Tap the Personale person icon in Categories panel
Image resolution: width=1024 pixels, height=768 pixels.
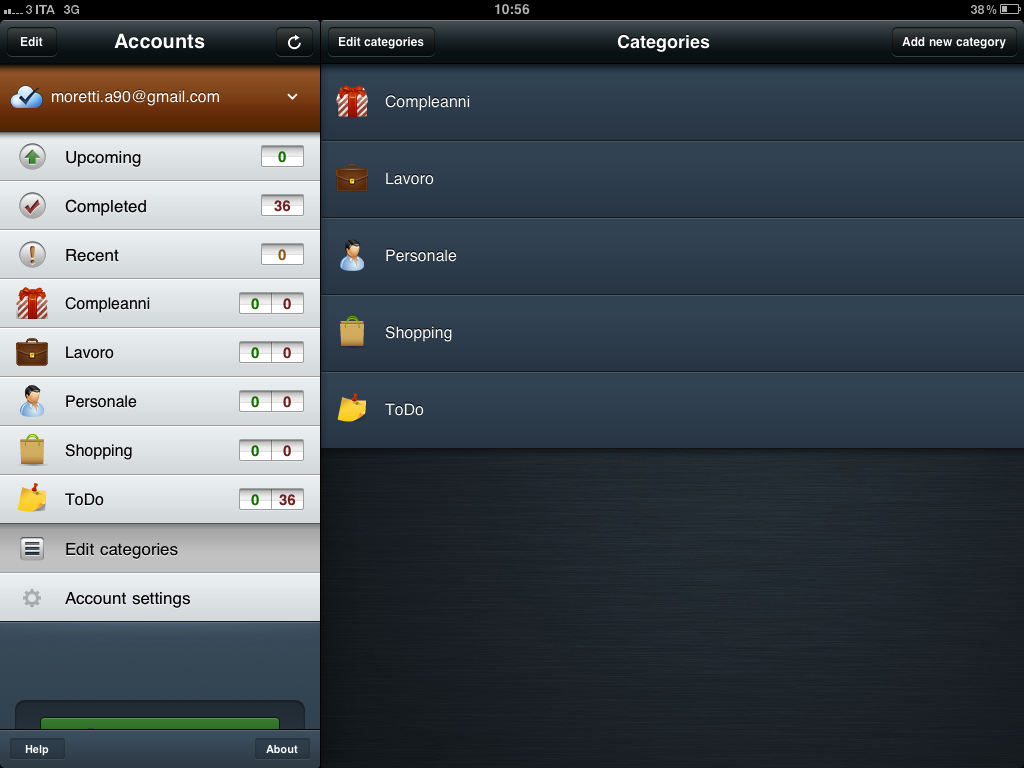352,255
